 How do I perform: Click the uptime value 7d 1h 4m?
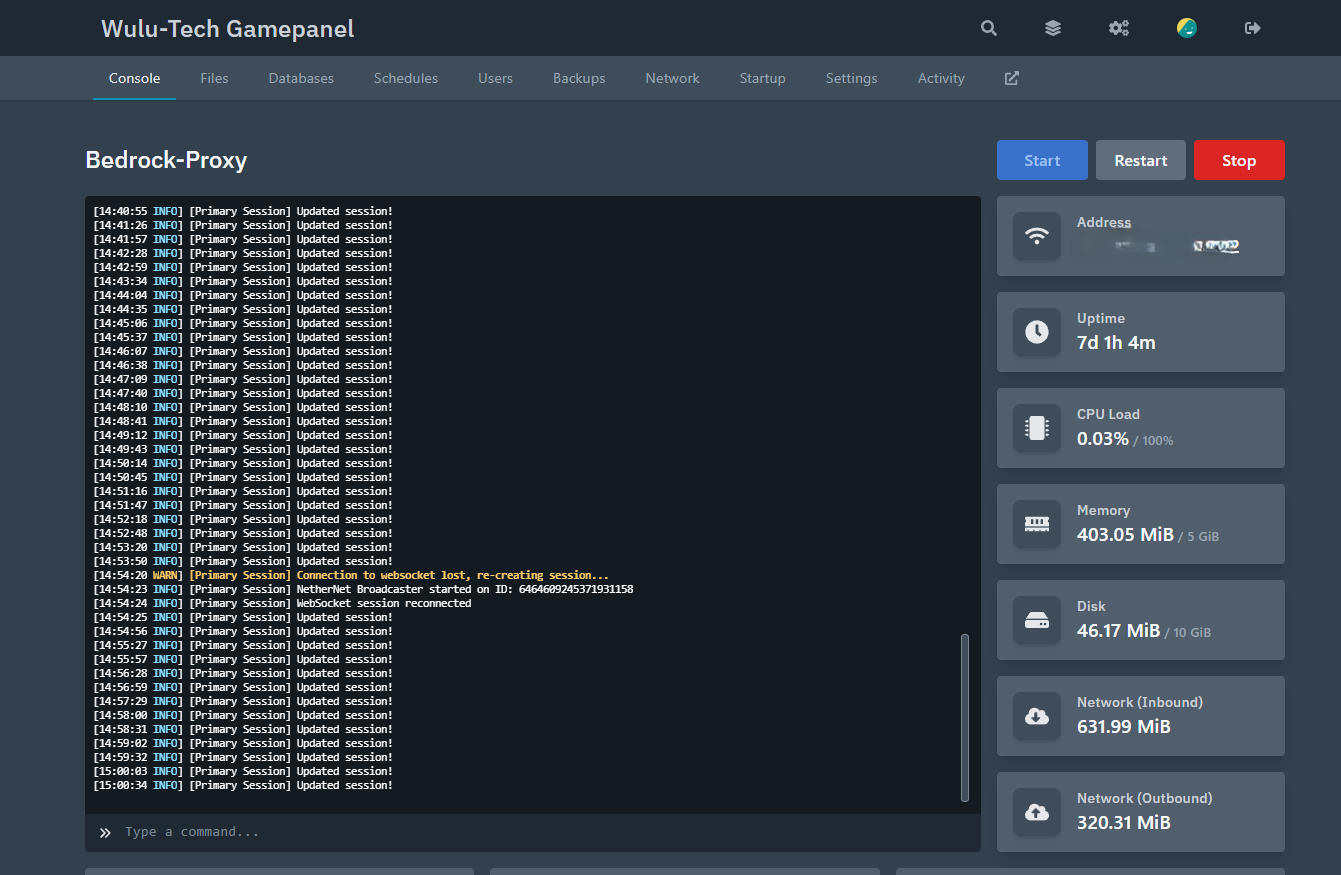(1116, 343)
